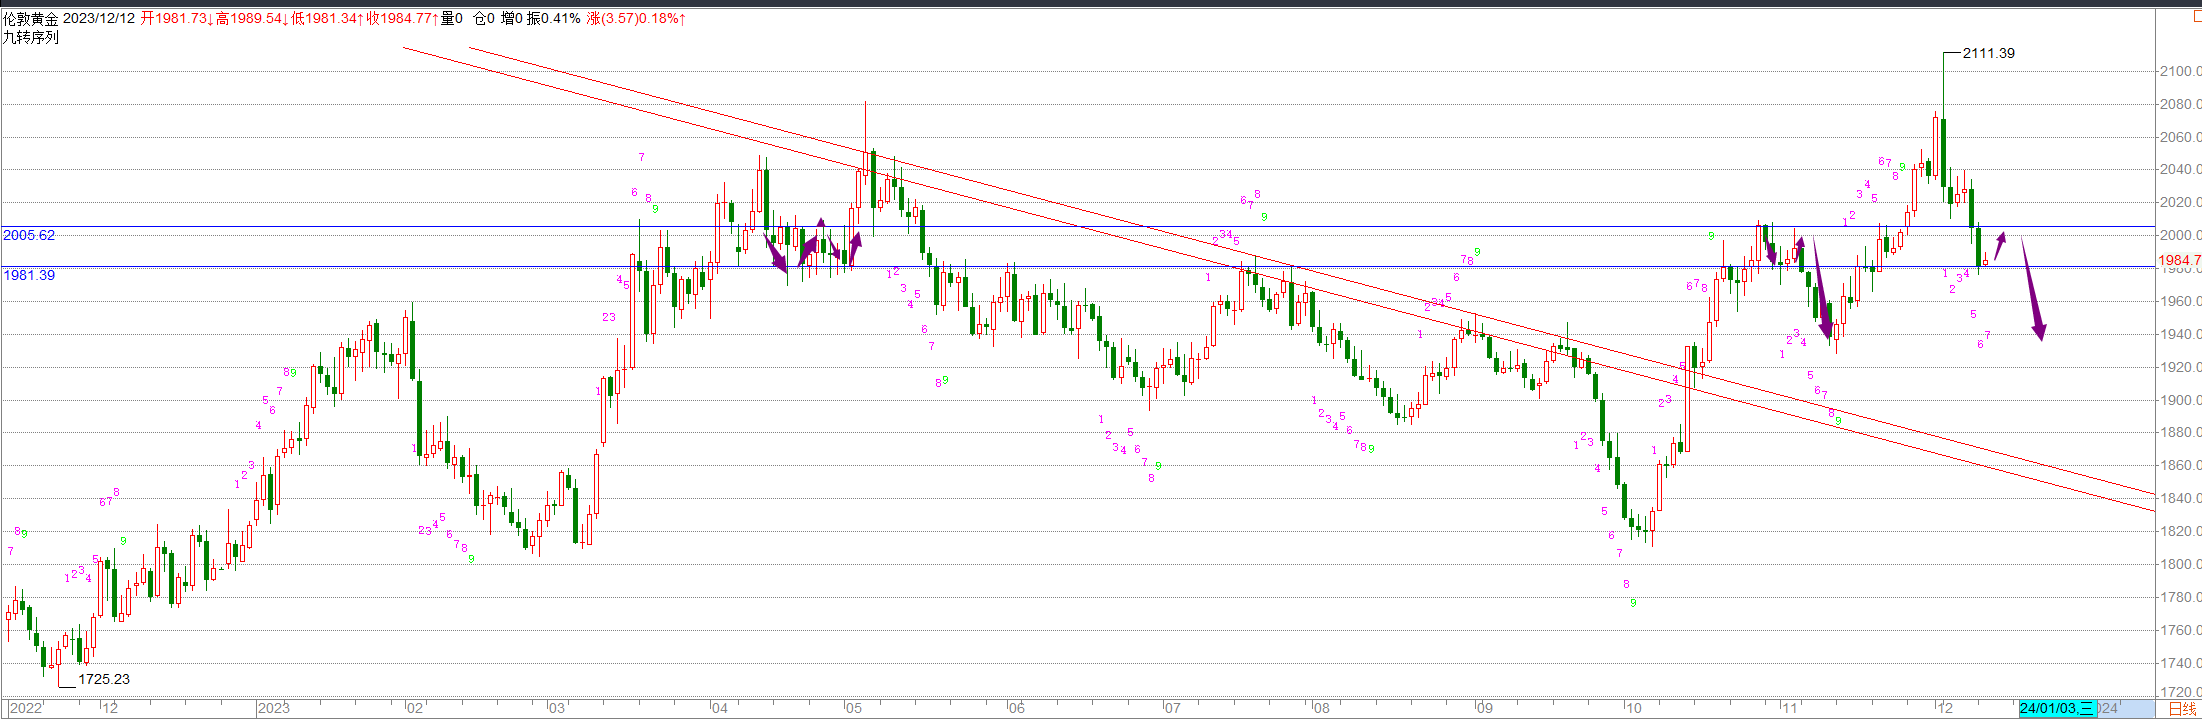Click the 日线 period button
Viewport: 2202px width, 719px height.
point(2182,709)
